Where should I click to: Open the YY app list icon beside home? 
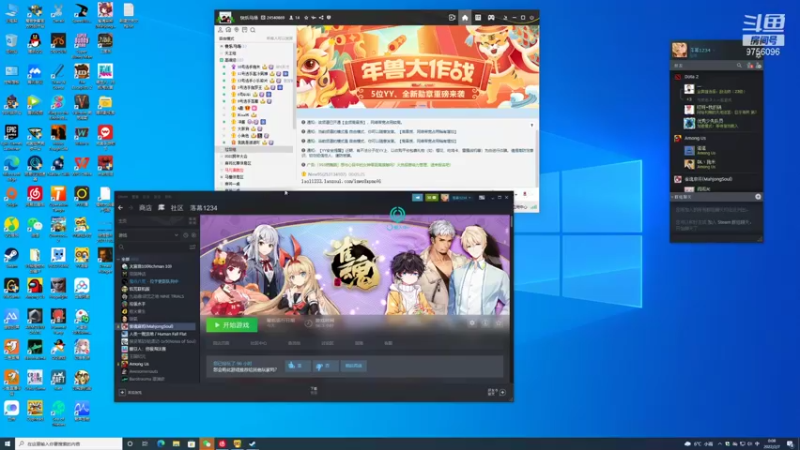(x=478, y=17)
